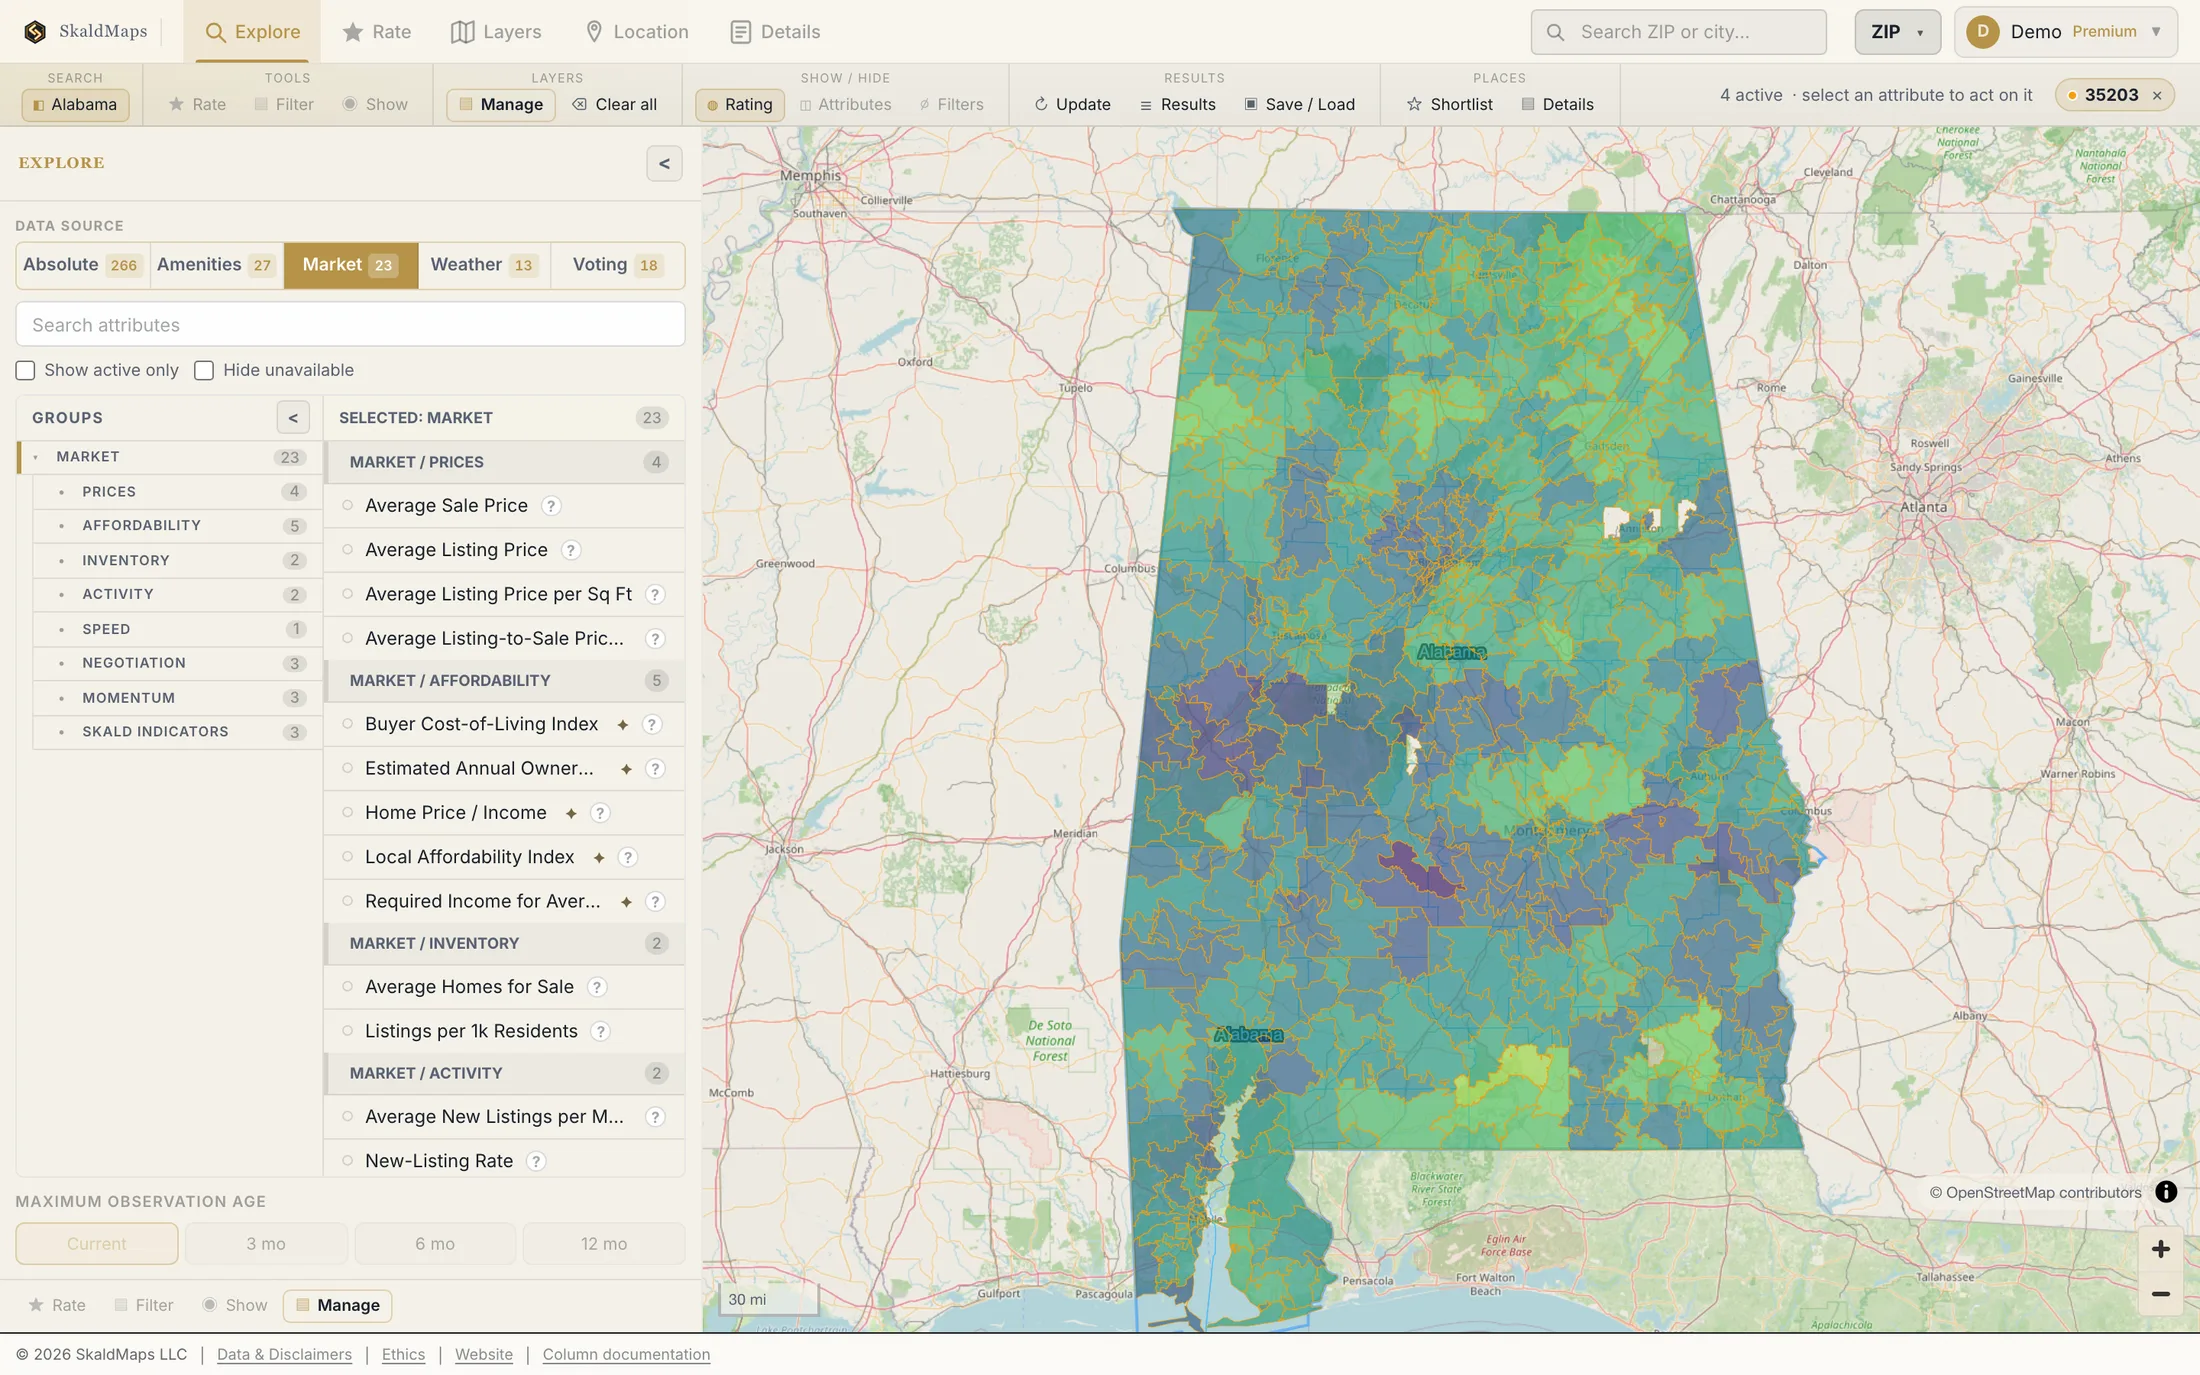Select Average Homes for Sale attribute radio
Viewport: 2200px width, 1375px height.
tap(348, 987)
